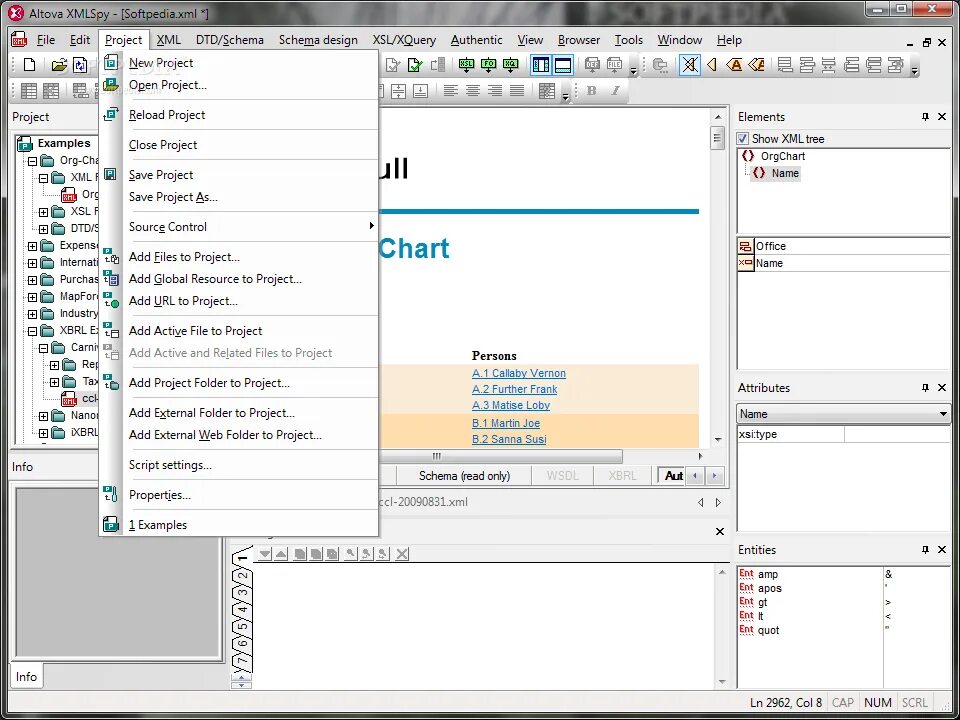Toggle the Bold formatting button
Image resolution: width=960 pixels, height=720 pixels.
click(591, 91)
